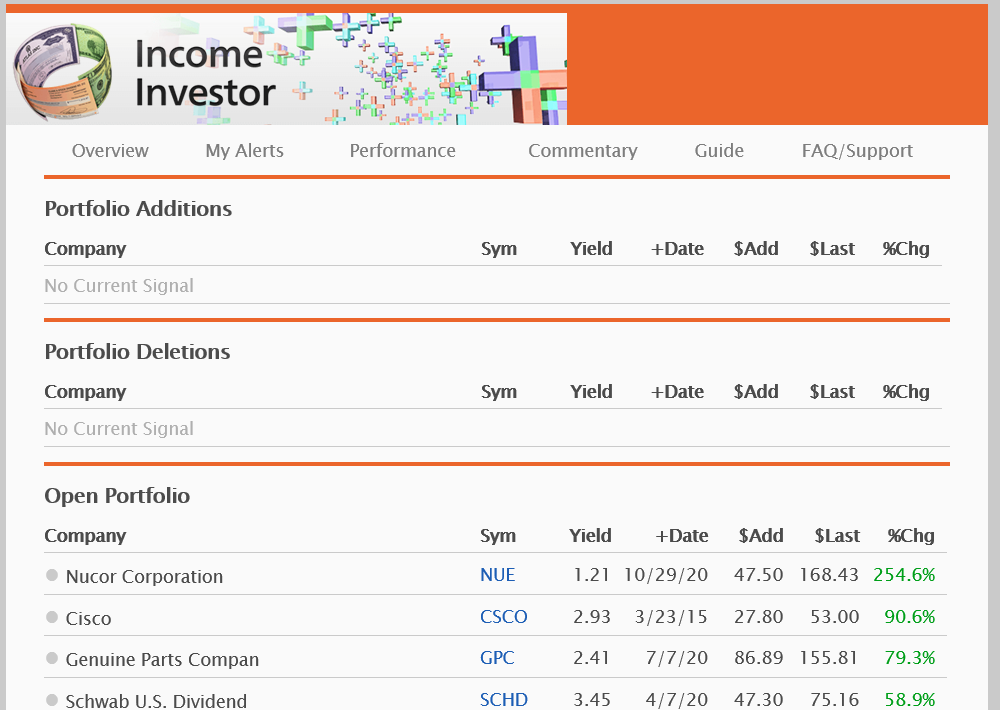The image size is (1000, 710).
Task: Click the $Last header in Open Portfolio
Action: (x=837, y=536)
